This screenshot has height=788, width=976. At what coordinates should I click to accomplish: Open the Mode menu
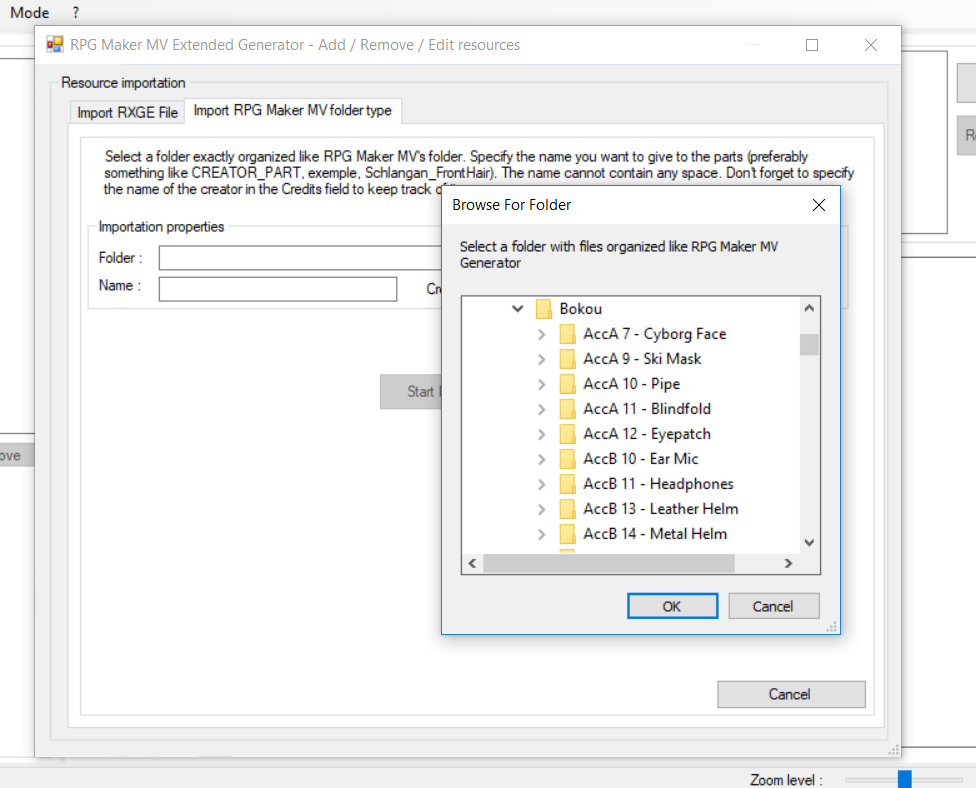click(29, 12)
